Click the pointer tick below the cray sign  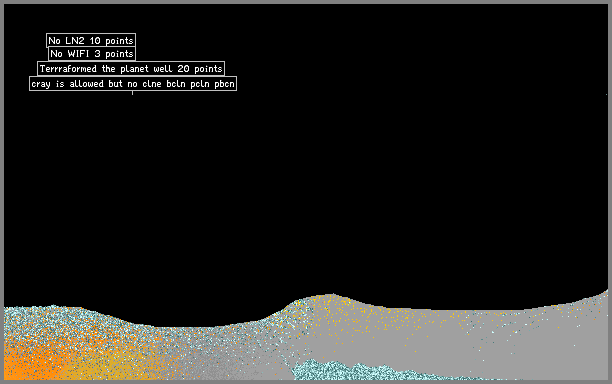tap(132, 93)
